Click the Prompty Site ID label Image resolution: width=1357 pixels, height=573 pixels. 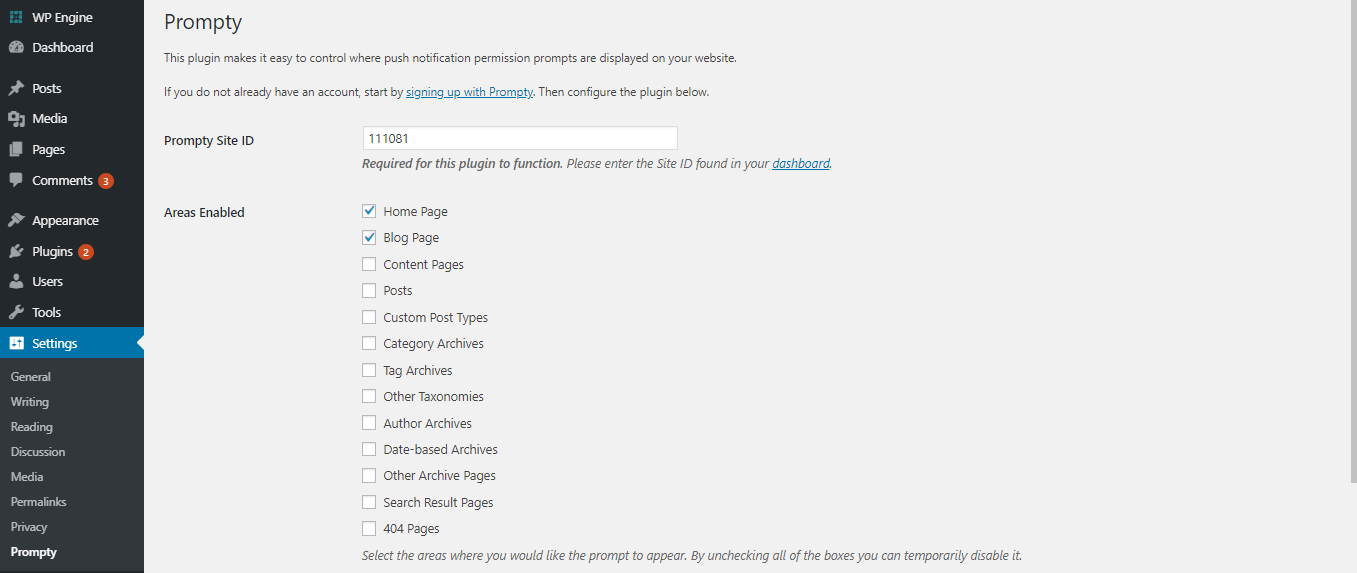pyautogui.click(x=209, y=141)
